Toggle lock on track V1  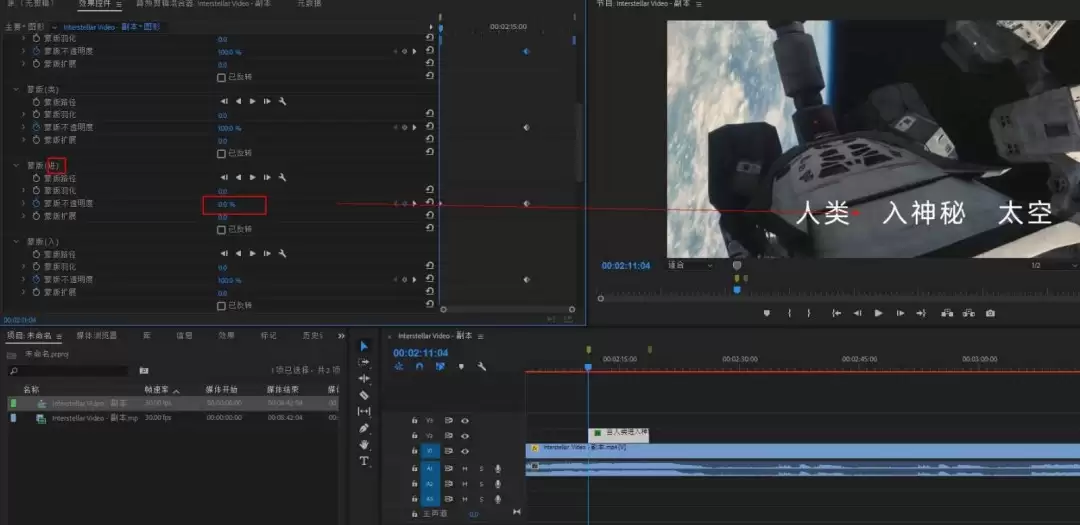tap(415, 451)
